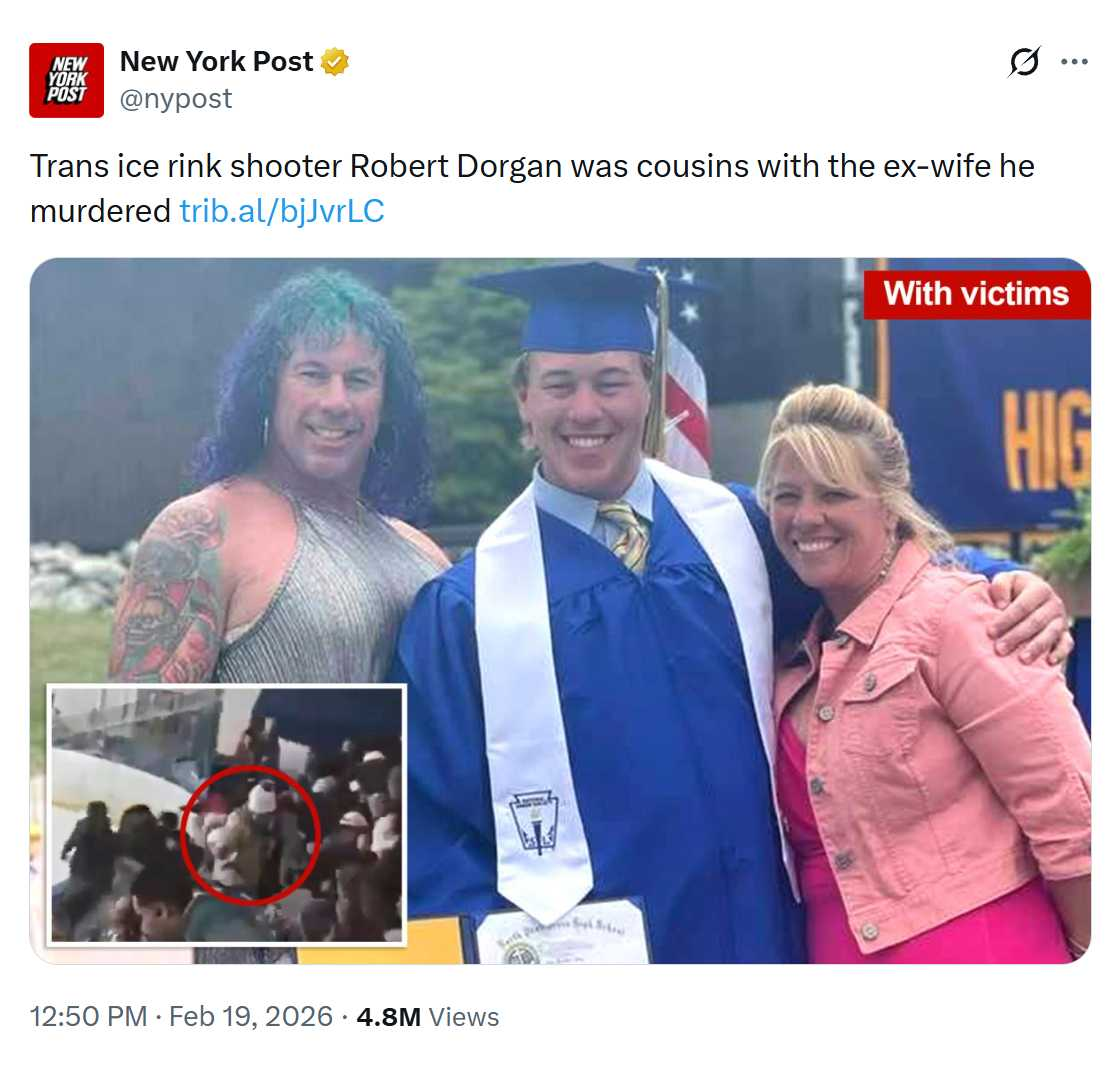1117x1066 pixels.
Task: Click the Feb 19, 2026 date
Action: click(x=251, y=1016)
